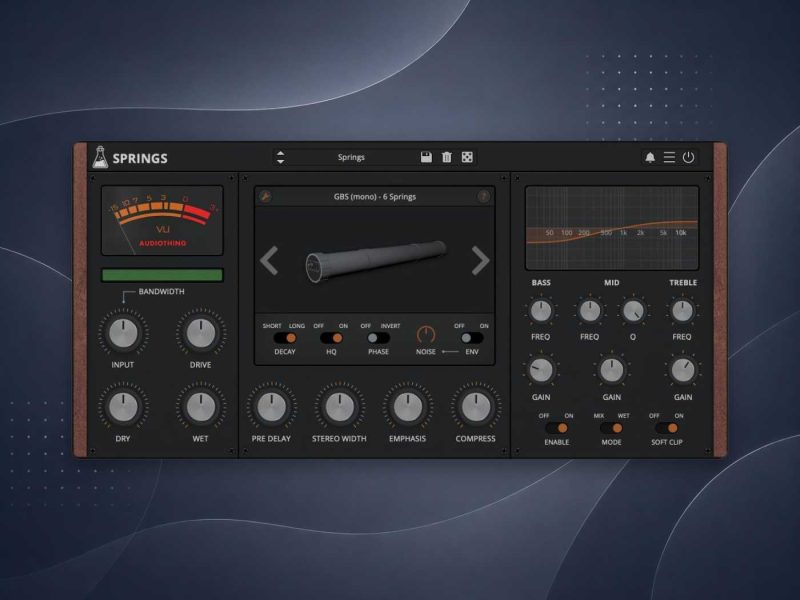Click the Treble Gain knob

pos(683,370)
